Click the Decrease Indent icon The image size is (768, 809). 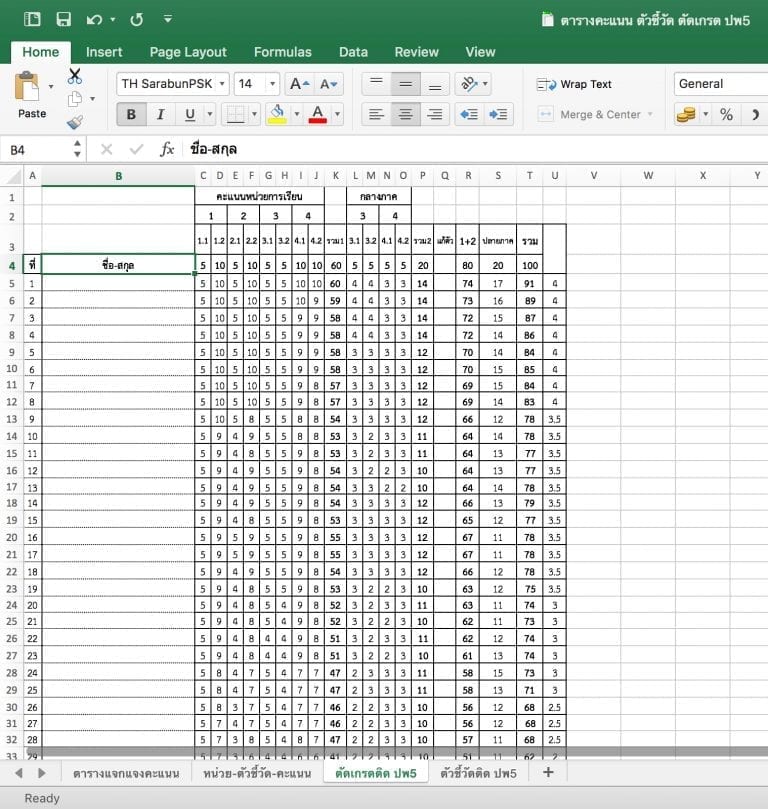coord(469,114)
